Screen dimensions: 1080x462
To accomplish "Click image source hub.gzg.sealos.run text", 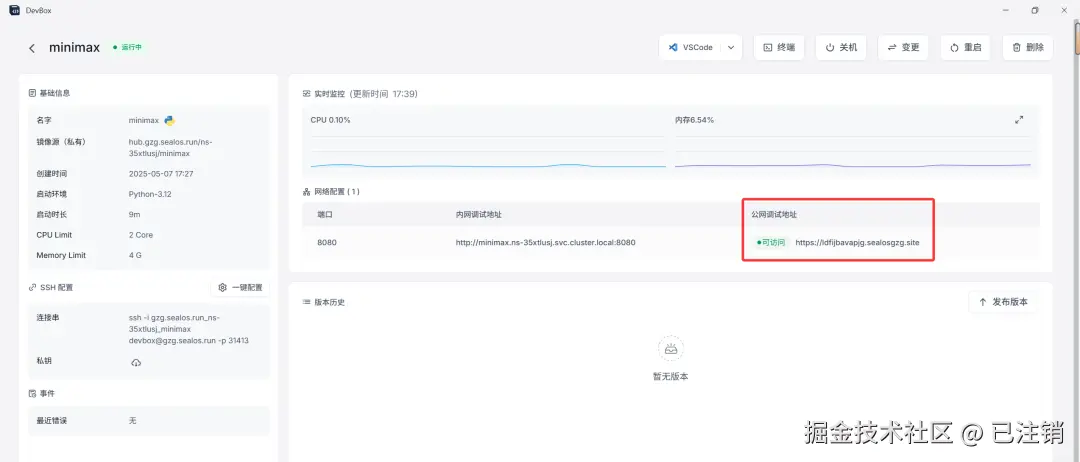I will click(x=171, y=147).
